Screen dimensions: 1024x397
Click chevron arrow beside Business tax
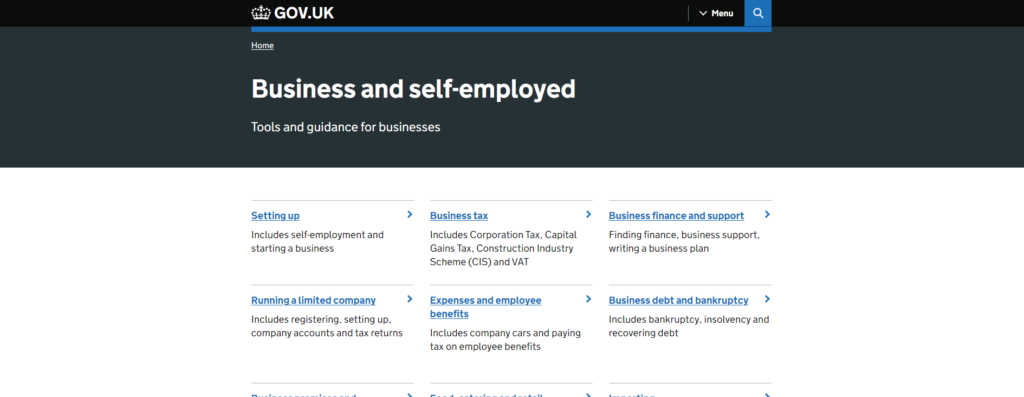[588, 214]
